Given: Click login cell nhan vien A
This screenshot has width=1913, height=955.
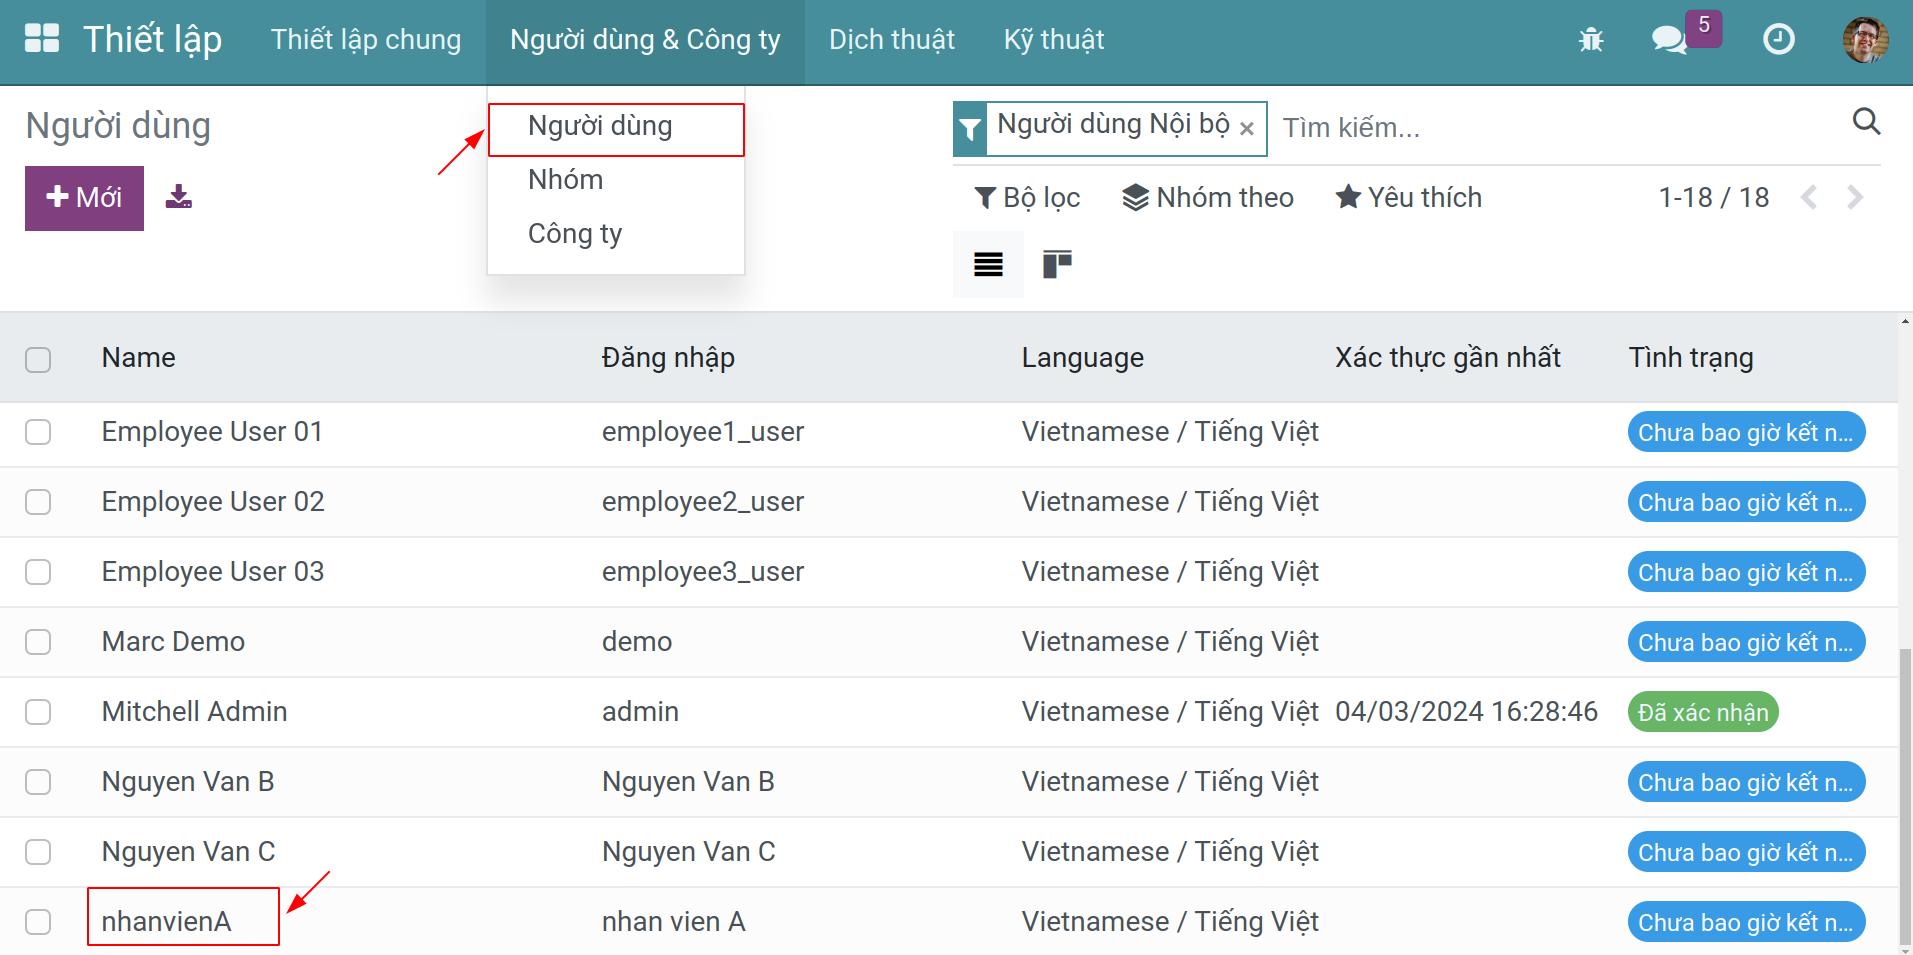Looking at the screenshot, I should click(673, 922).
